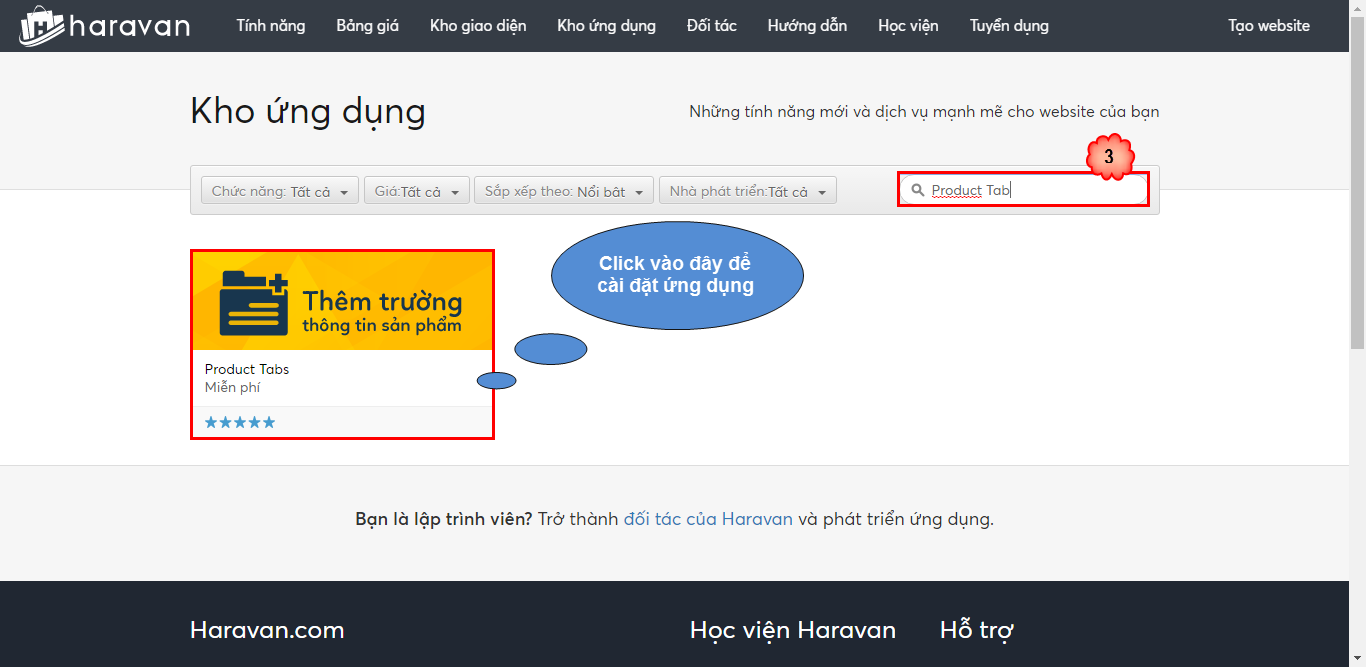Click the Hỗ trợ footer heading
This screenshot has width=1366, height=667.
pyautogui.click(x=977, y=630)
